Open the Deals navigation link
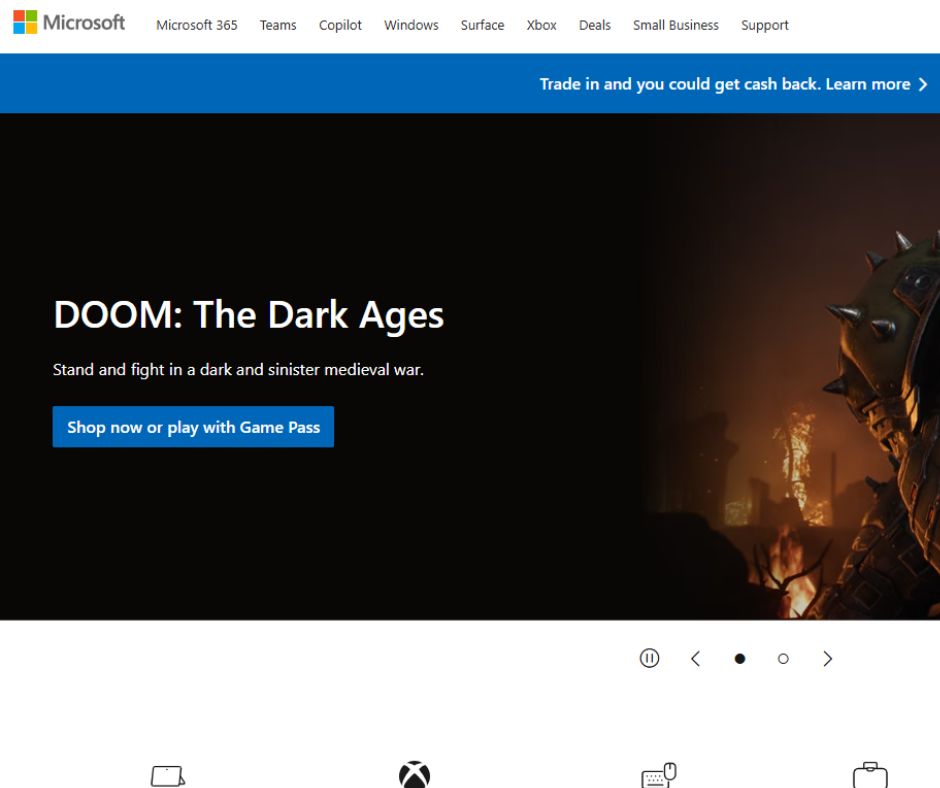940x788 pixels. pyautogui.click(x=595, y=25)
